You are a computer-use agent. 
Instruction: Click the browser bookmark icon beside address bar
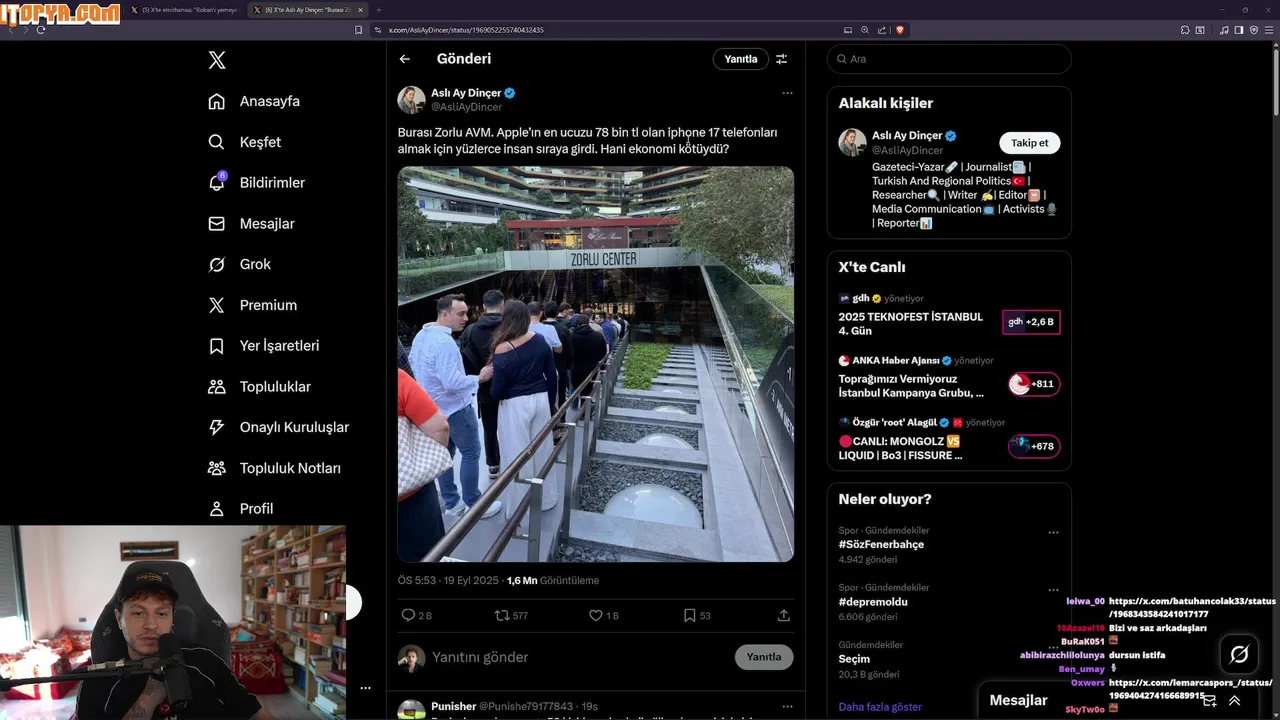coord(359,30)
